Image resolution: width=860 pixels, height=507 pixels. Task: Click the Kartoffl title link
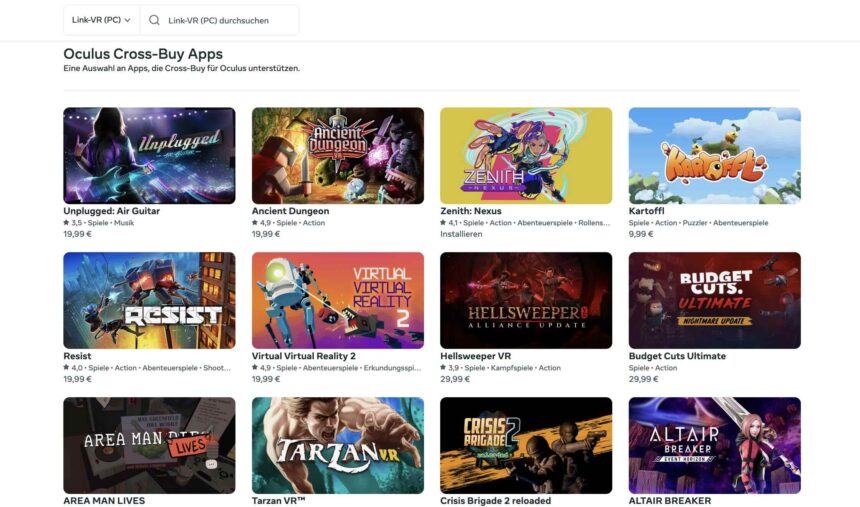click(x=647, y=211)
